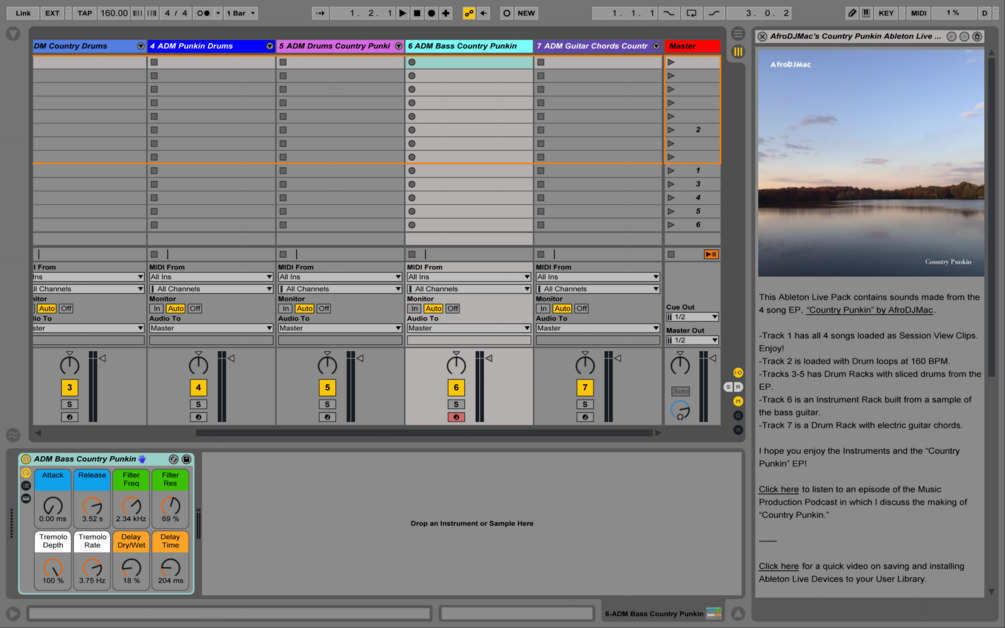
Task: Toggle the Loop switch in the transport
Action: 691,13
